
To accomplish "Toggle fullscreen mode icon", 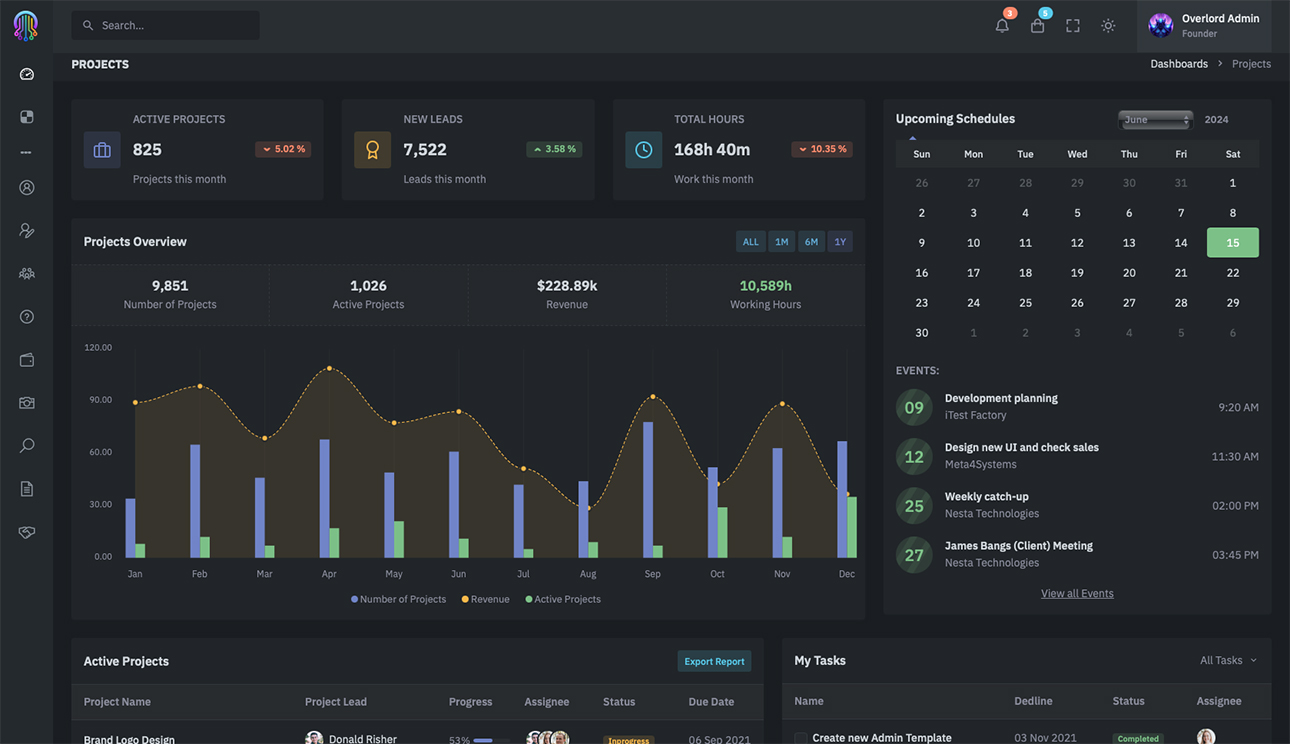I will (x=1073, y=26).
